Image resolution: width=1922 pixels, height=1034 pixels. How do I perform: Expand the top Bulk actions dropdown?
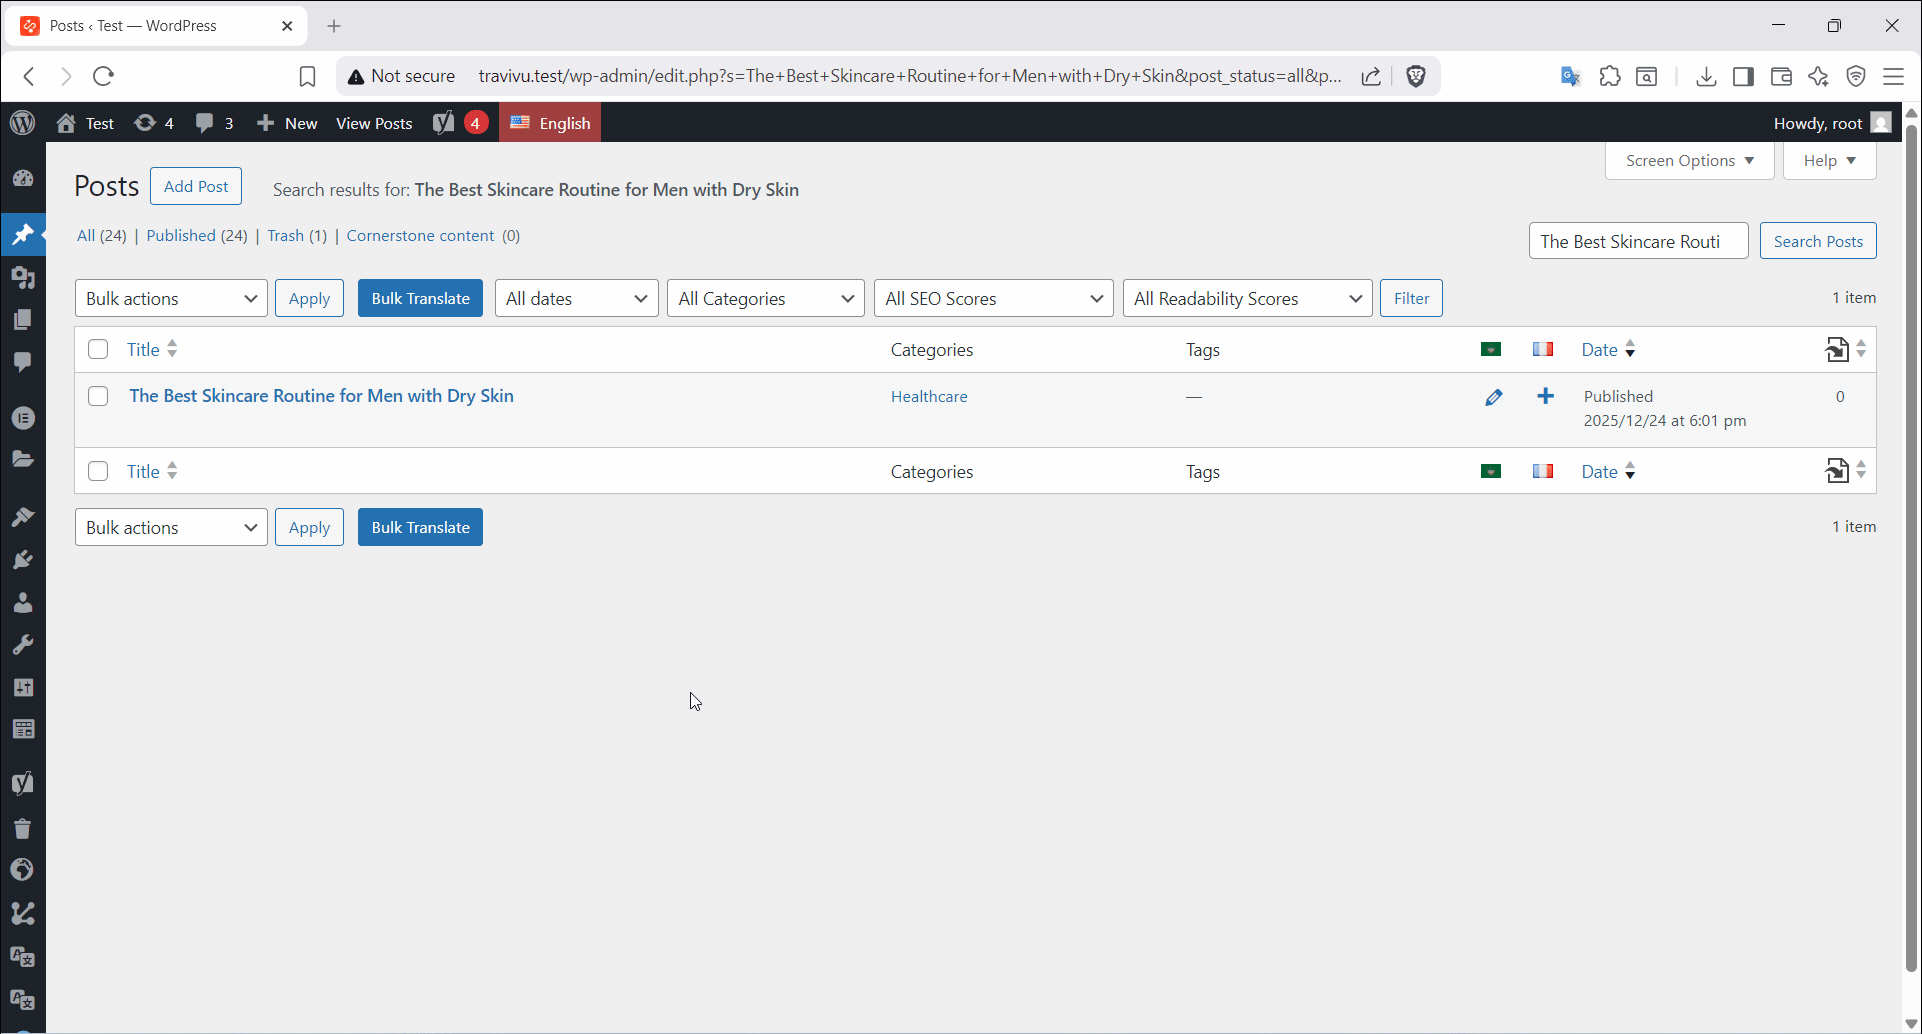point(171,298)
